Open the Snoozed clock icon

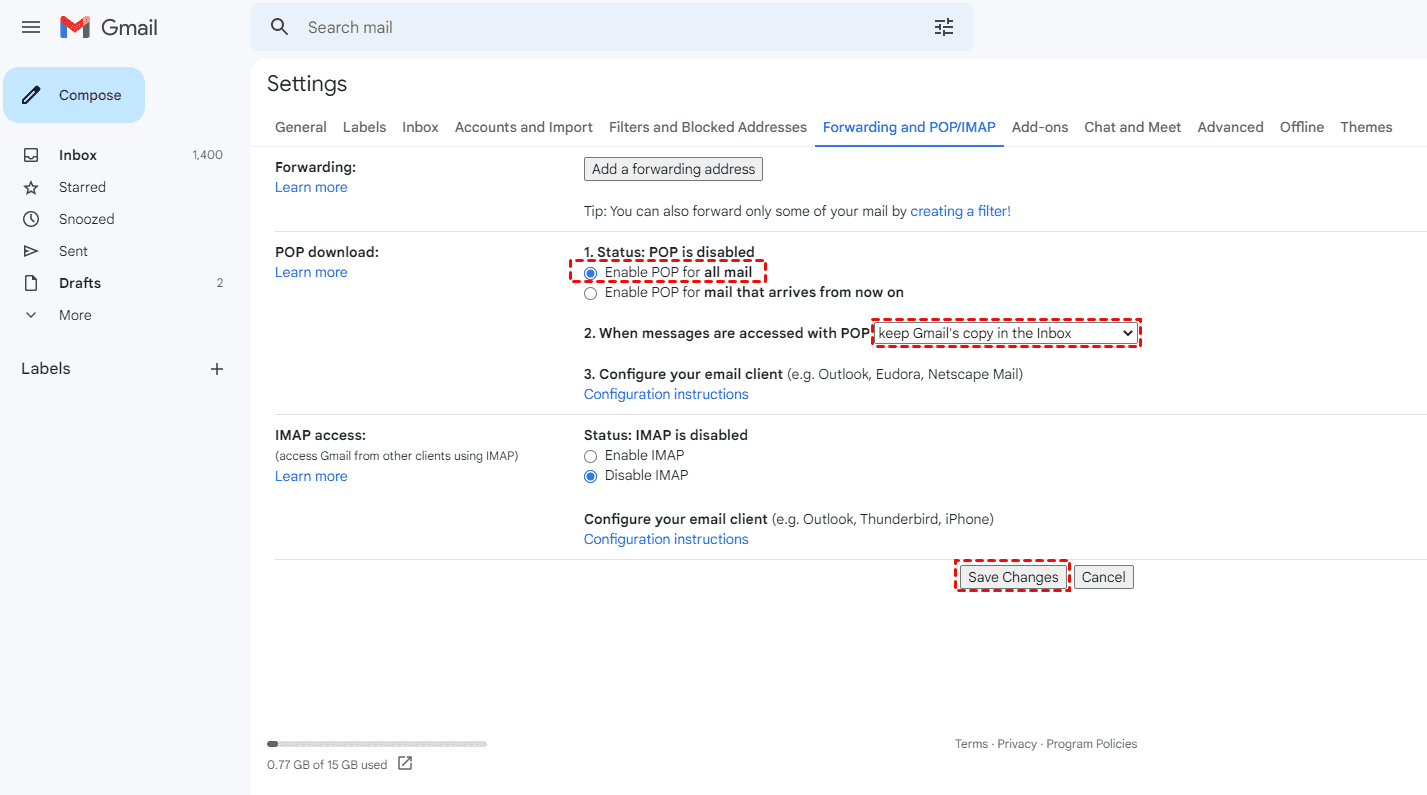31,219
